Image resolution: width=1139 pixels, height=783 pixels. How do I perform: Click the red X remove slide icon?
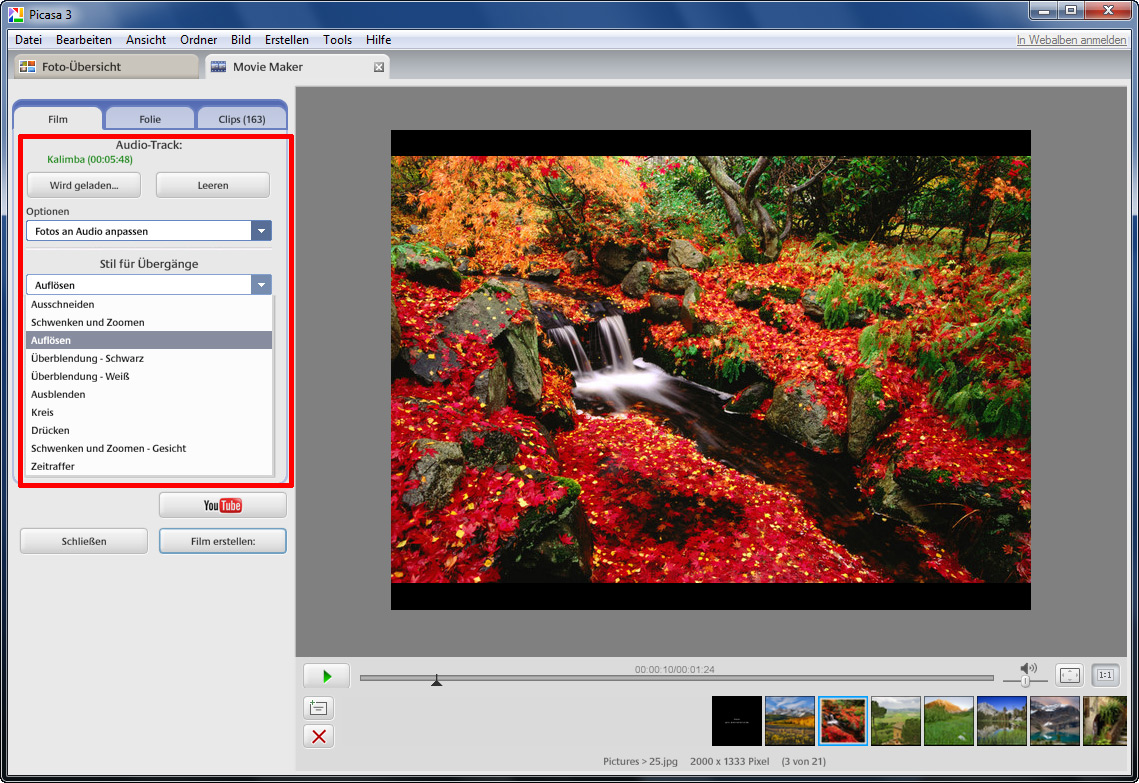click(318, 737)
